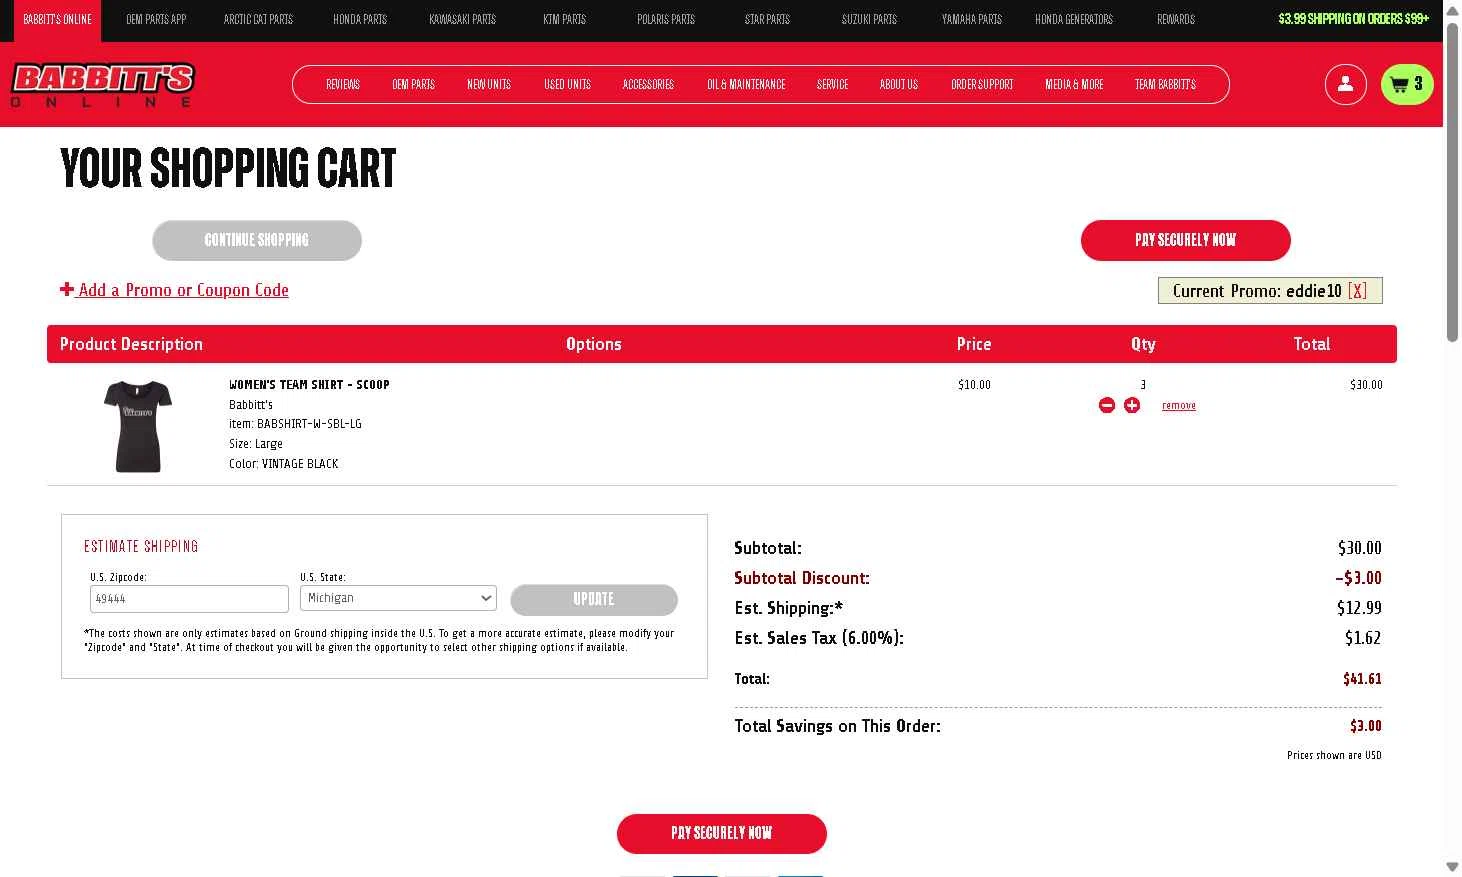Remove the eddie10 promo with the X
This screenshot has width=1462, height=877.
point(1357,291)
